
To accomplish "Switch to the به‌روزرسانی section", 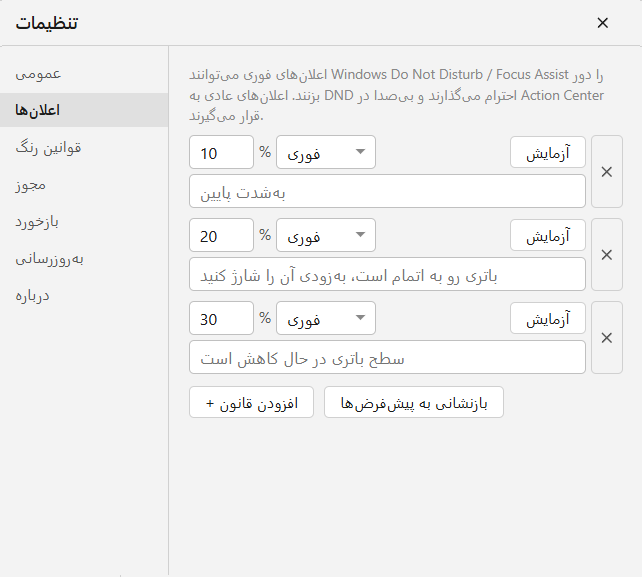I will (84, 259).
